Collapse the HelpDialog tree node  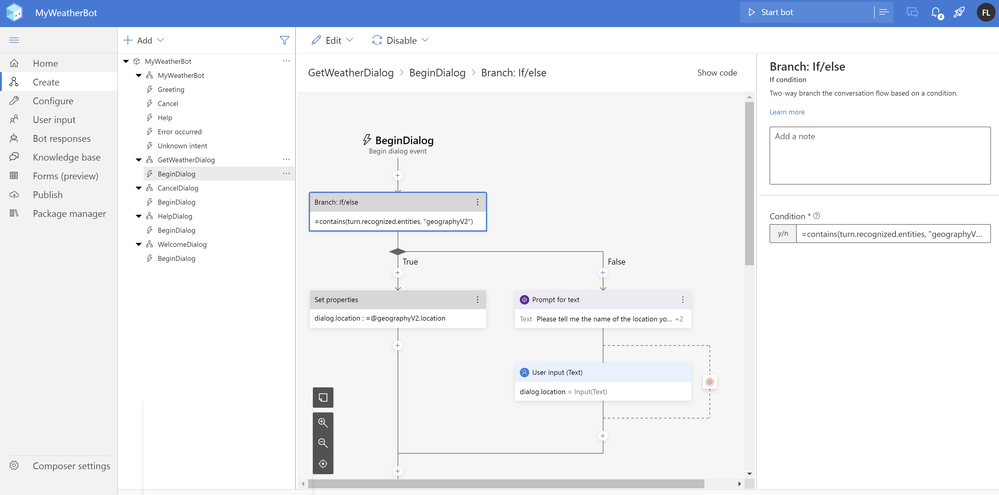click(138, 216)
